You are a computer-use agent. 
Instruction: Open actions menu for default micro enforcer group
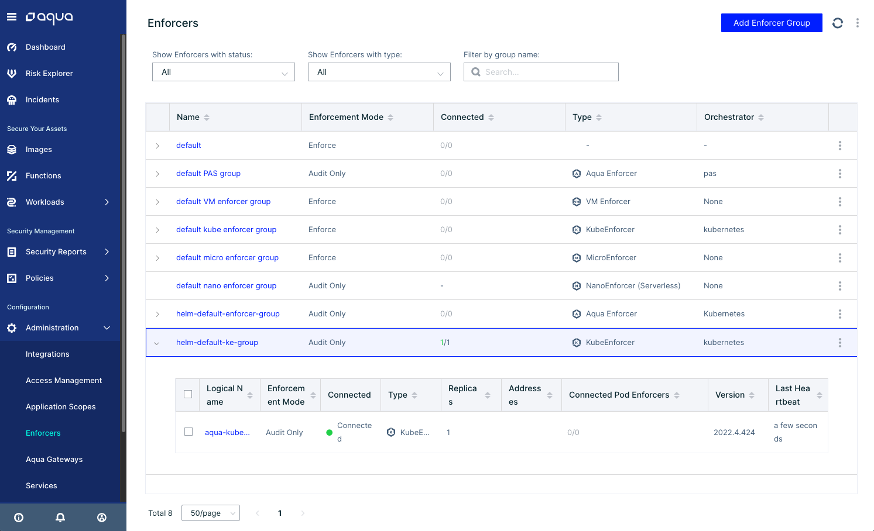(x=839, y=258)
